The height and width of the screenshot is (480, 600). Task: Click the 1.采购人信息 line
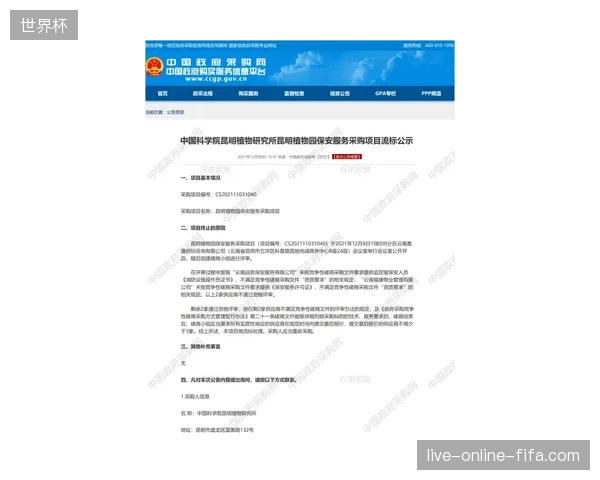tap(195, 397)
